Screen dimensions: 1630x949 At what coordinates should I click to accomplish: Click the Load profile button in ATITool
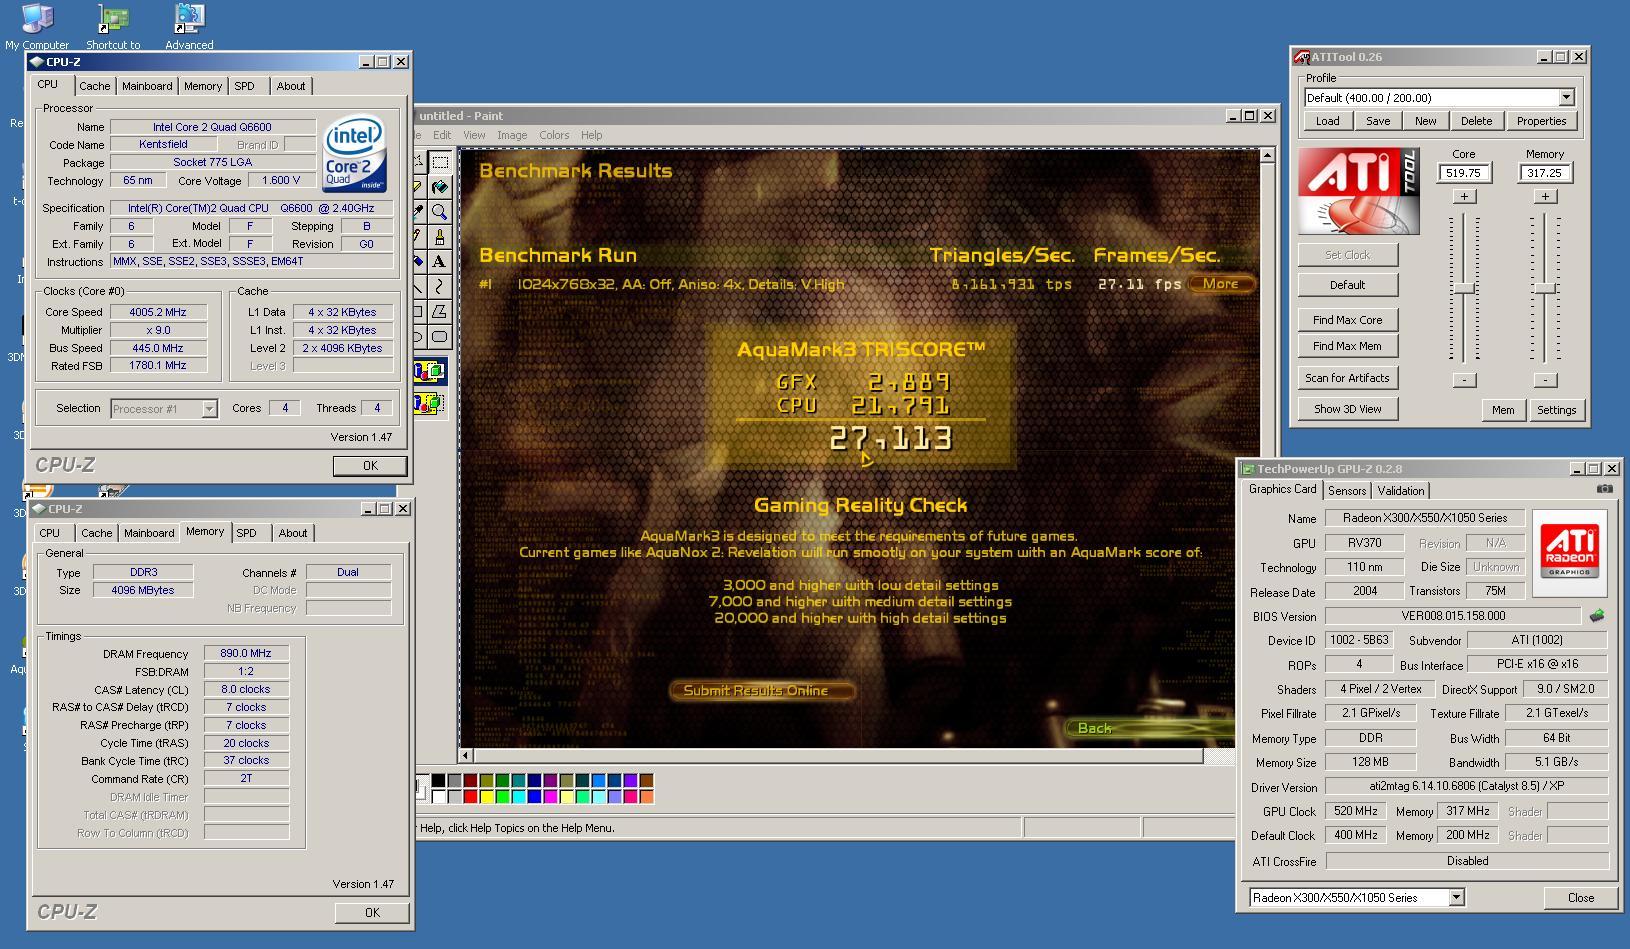coord(1328,121)
